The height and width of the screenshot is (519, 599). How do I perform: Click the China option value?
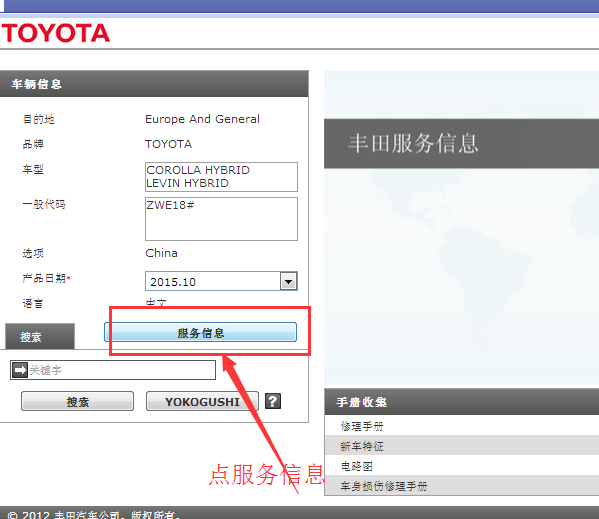[161, 253]
